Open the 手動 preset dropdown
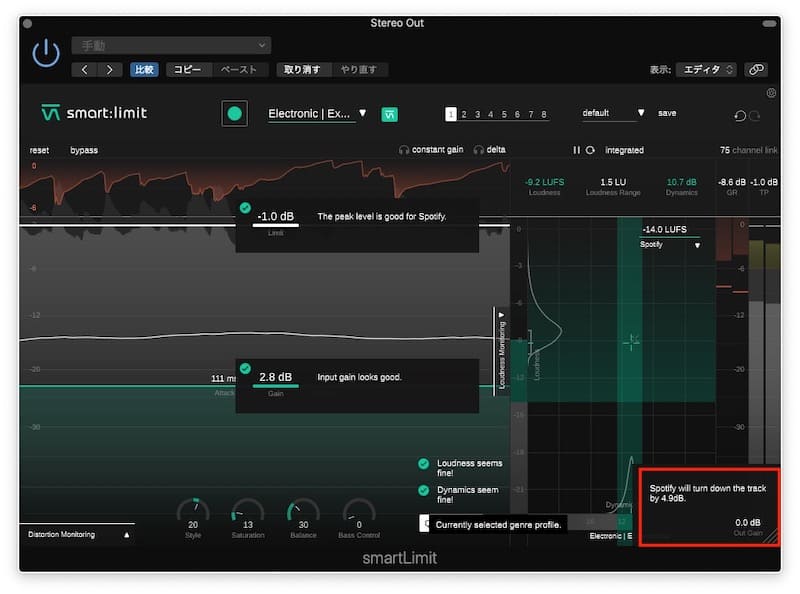The image size is (800, 594). click(x=171, y=45)
